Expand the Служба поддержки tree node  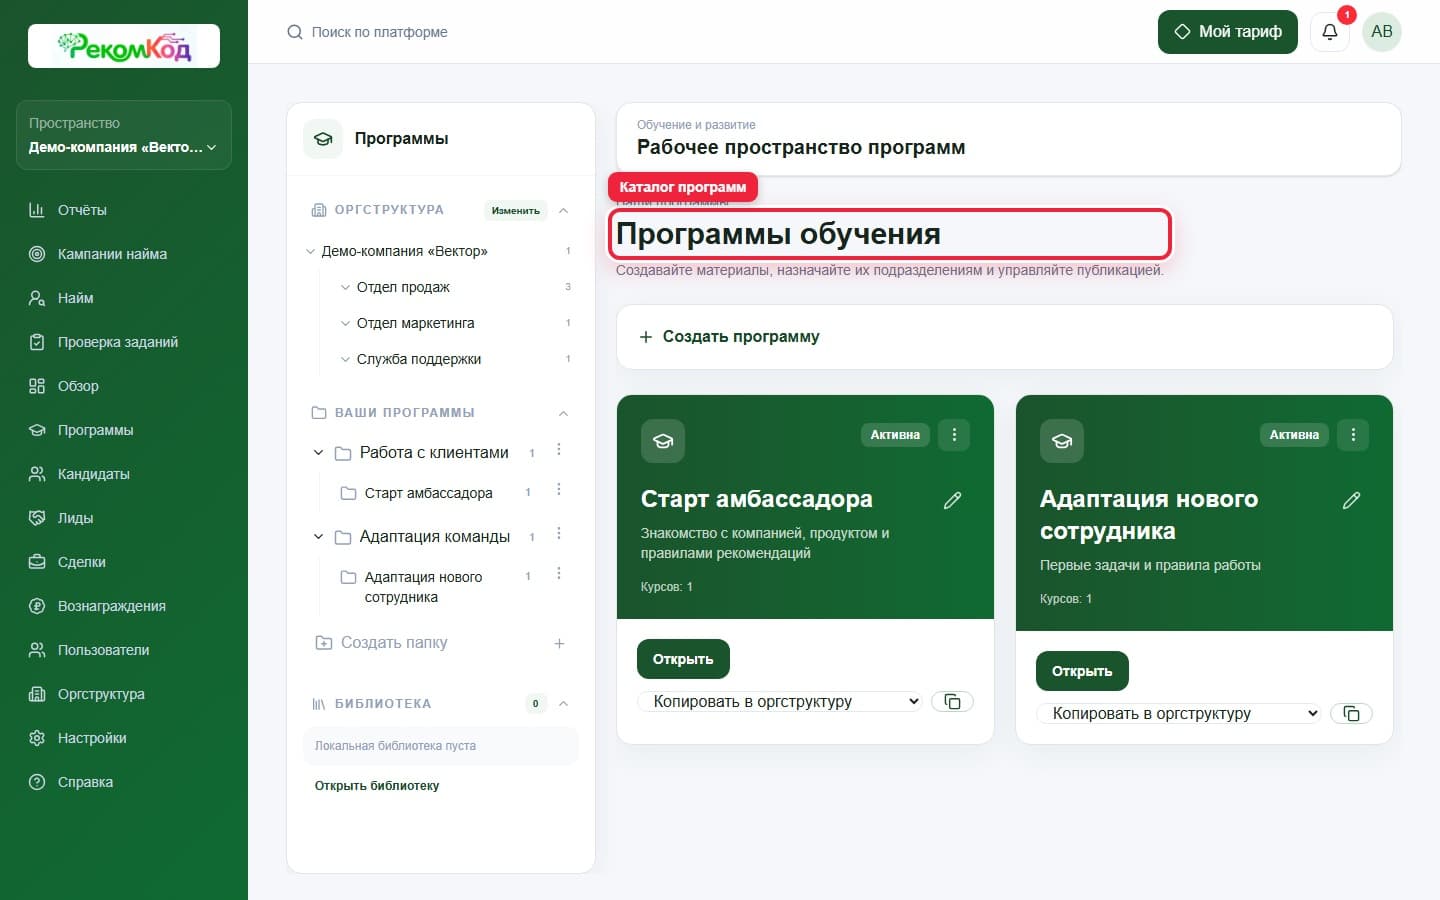click(346, 359)
